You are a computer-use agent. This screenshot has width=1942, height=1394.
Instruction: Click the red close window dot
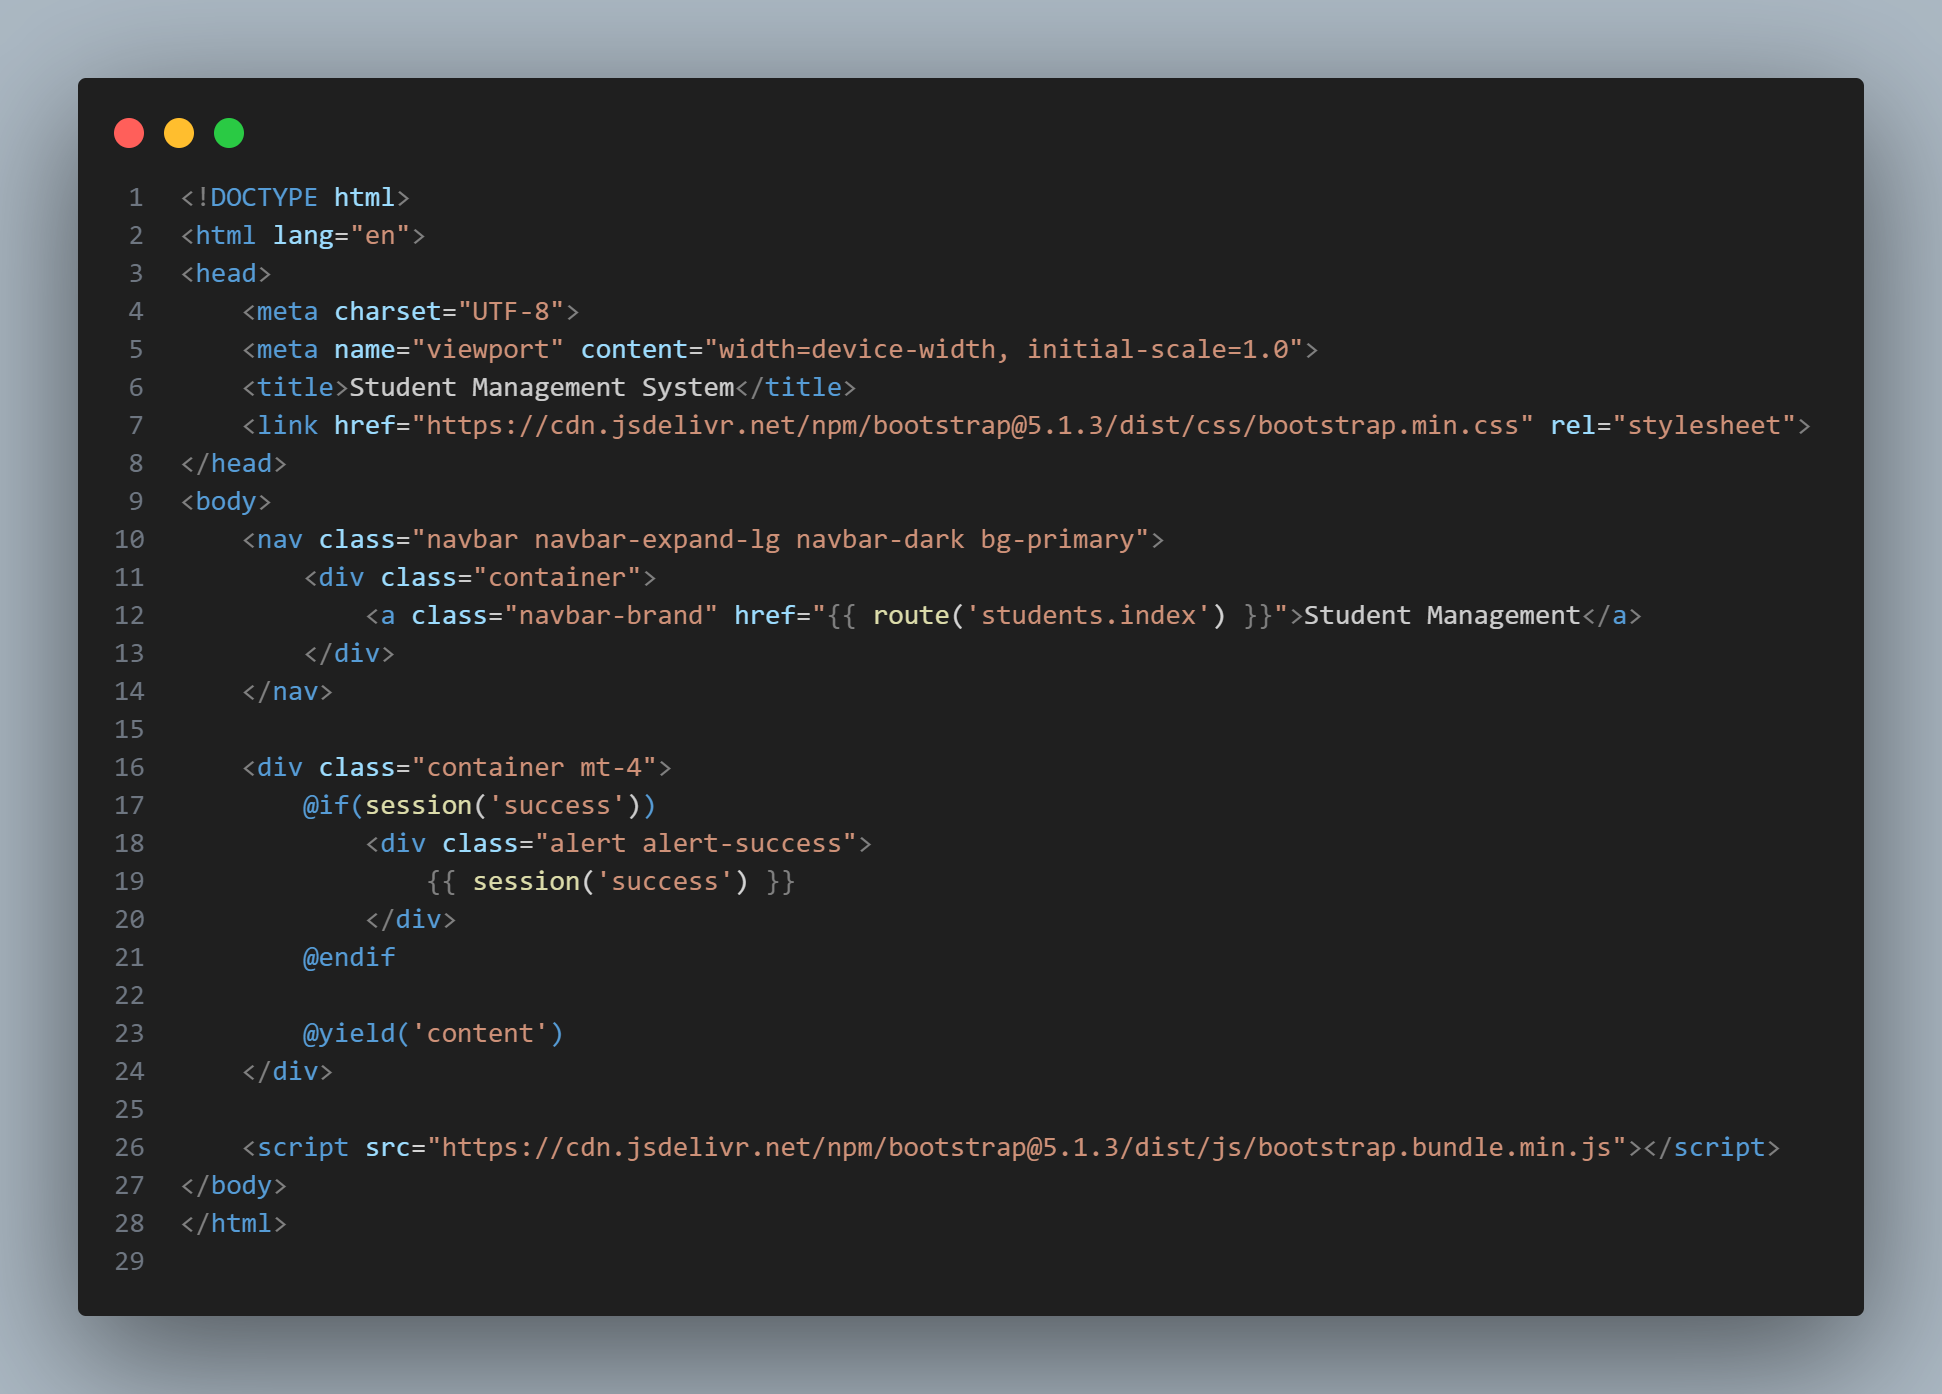129,133
